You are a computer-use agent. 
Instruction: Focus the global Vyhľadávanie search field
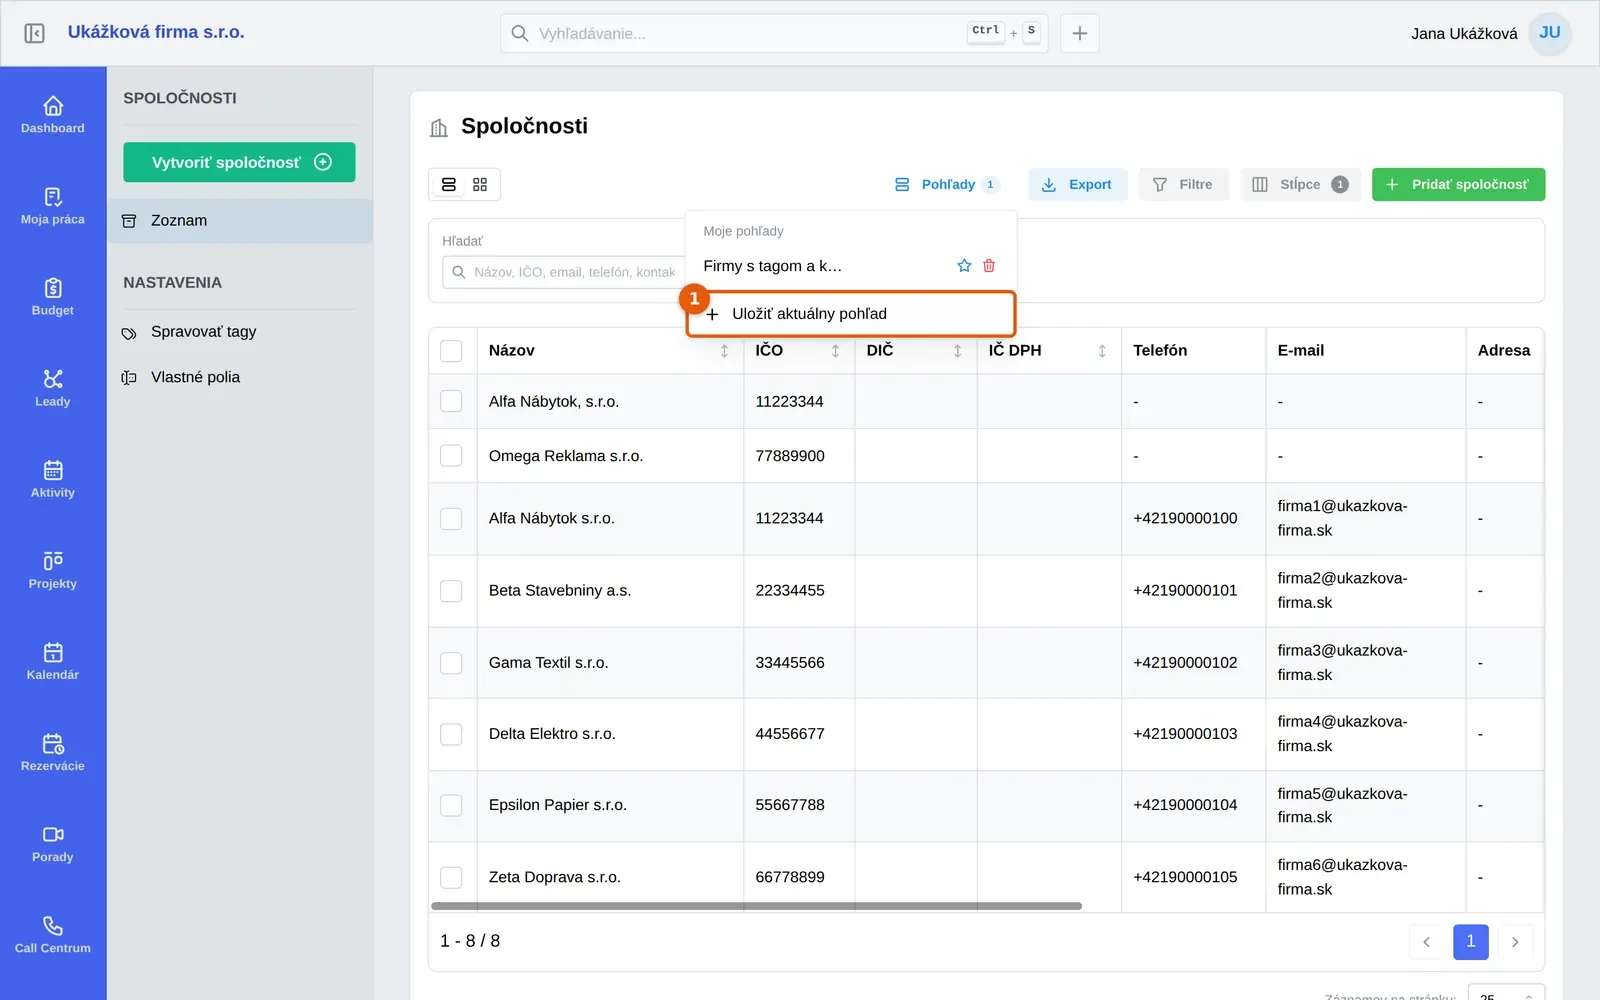click(x=774, y=33)
